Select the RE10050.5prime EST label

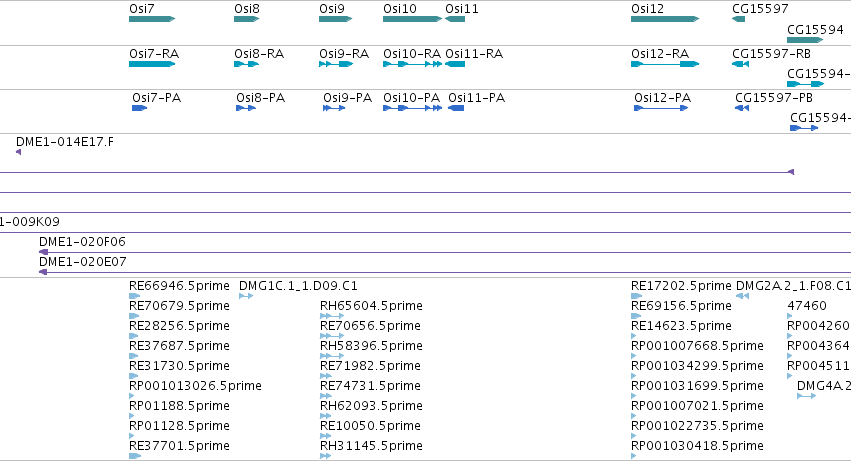[x=370, y=426]
